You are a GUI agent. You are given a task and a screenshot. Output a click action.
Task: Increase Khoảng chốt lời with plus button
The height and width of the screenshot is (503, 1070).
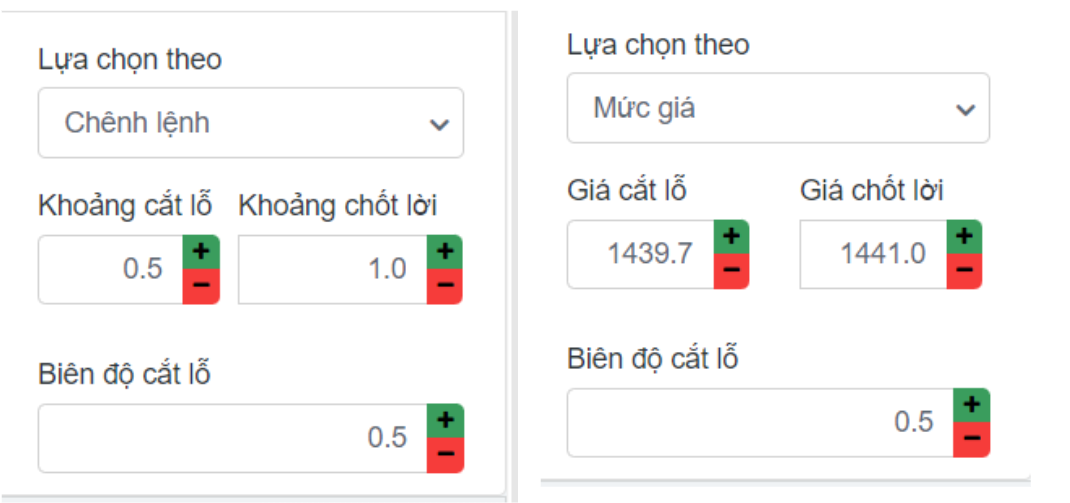pyautogui.click(x=445, y=251)
